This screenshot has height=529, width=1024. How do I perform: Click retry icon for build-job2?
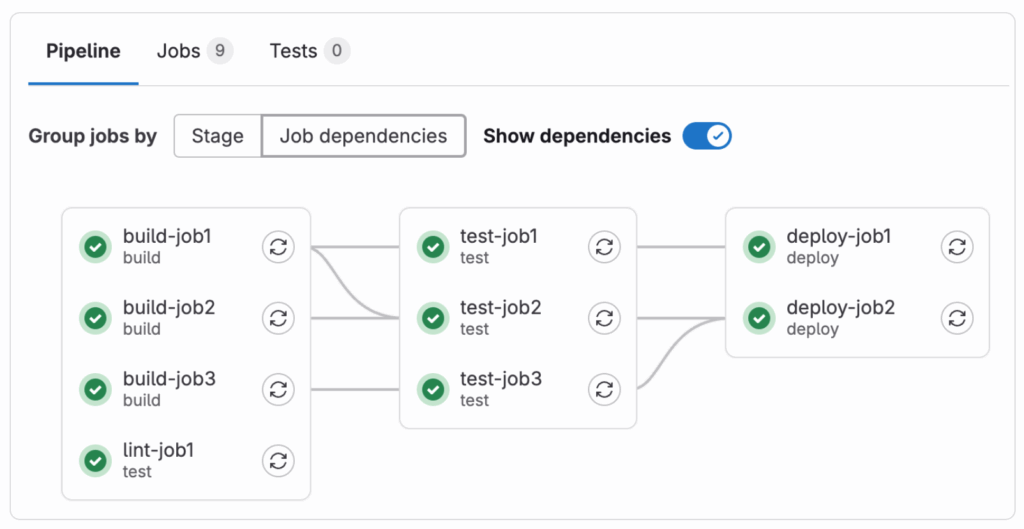(x=278, y=318)
